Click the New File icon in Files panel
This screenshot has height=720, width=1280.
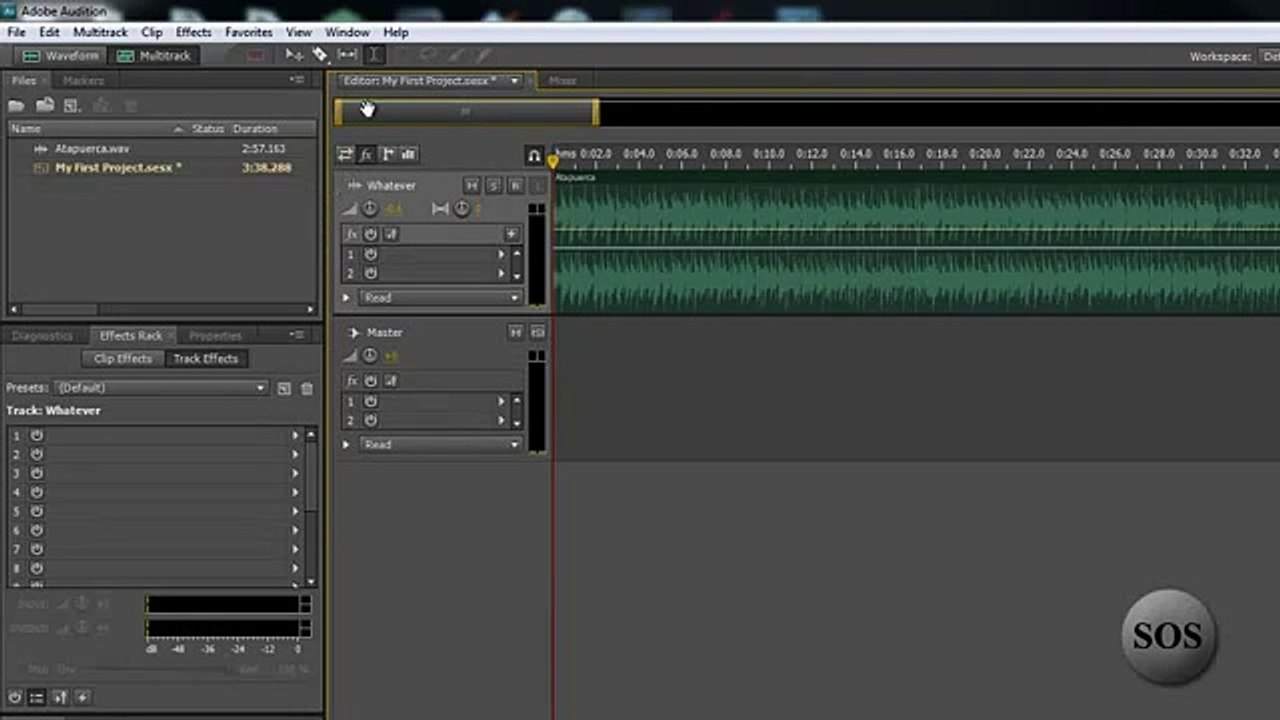click(x=71, y=105)
